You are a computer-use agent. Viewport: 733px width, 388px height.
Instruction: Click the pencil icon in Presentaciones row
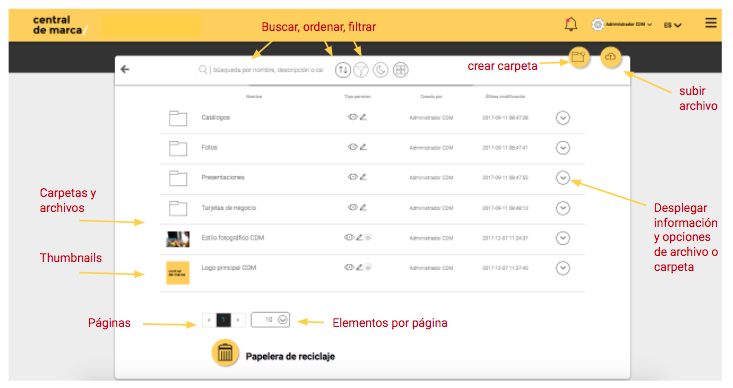(x=363, y=177)
